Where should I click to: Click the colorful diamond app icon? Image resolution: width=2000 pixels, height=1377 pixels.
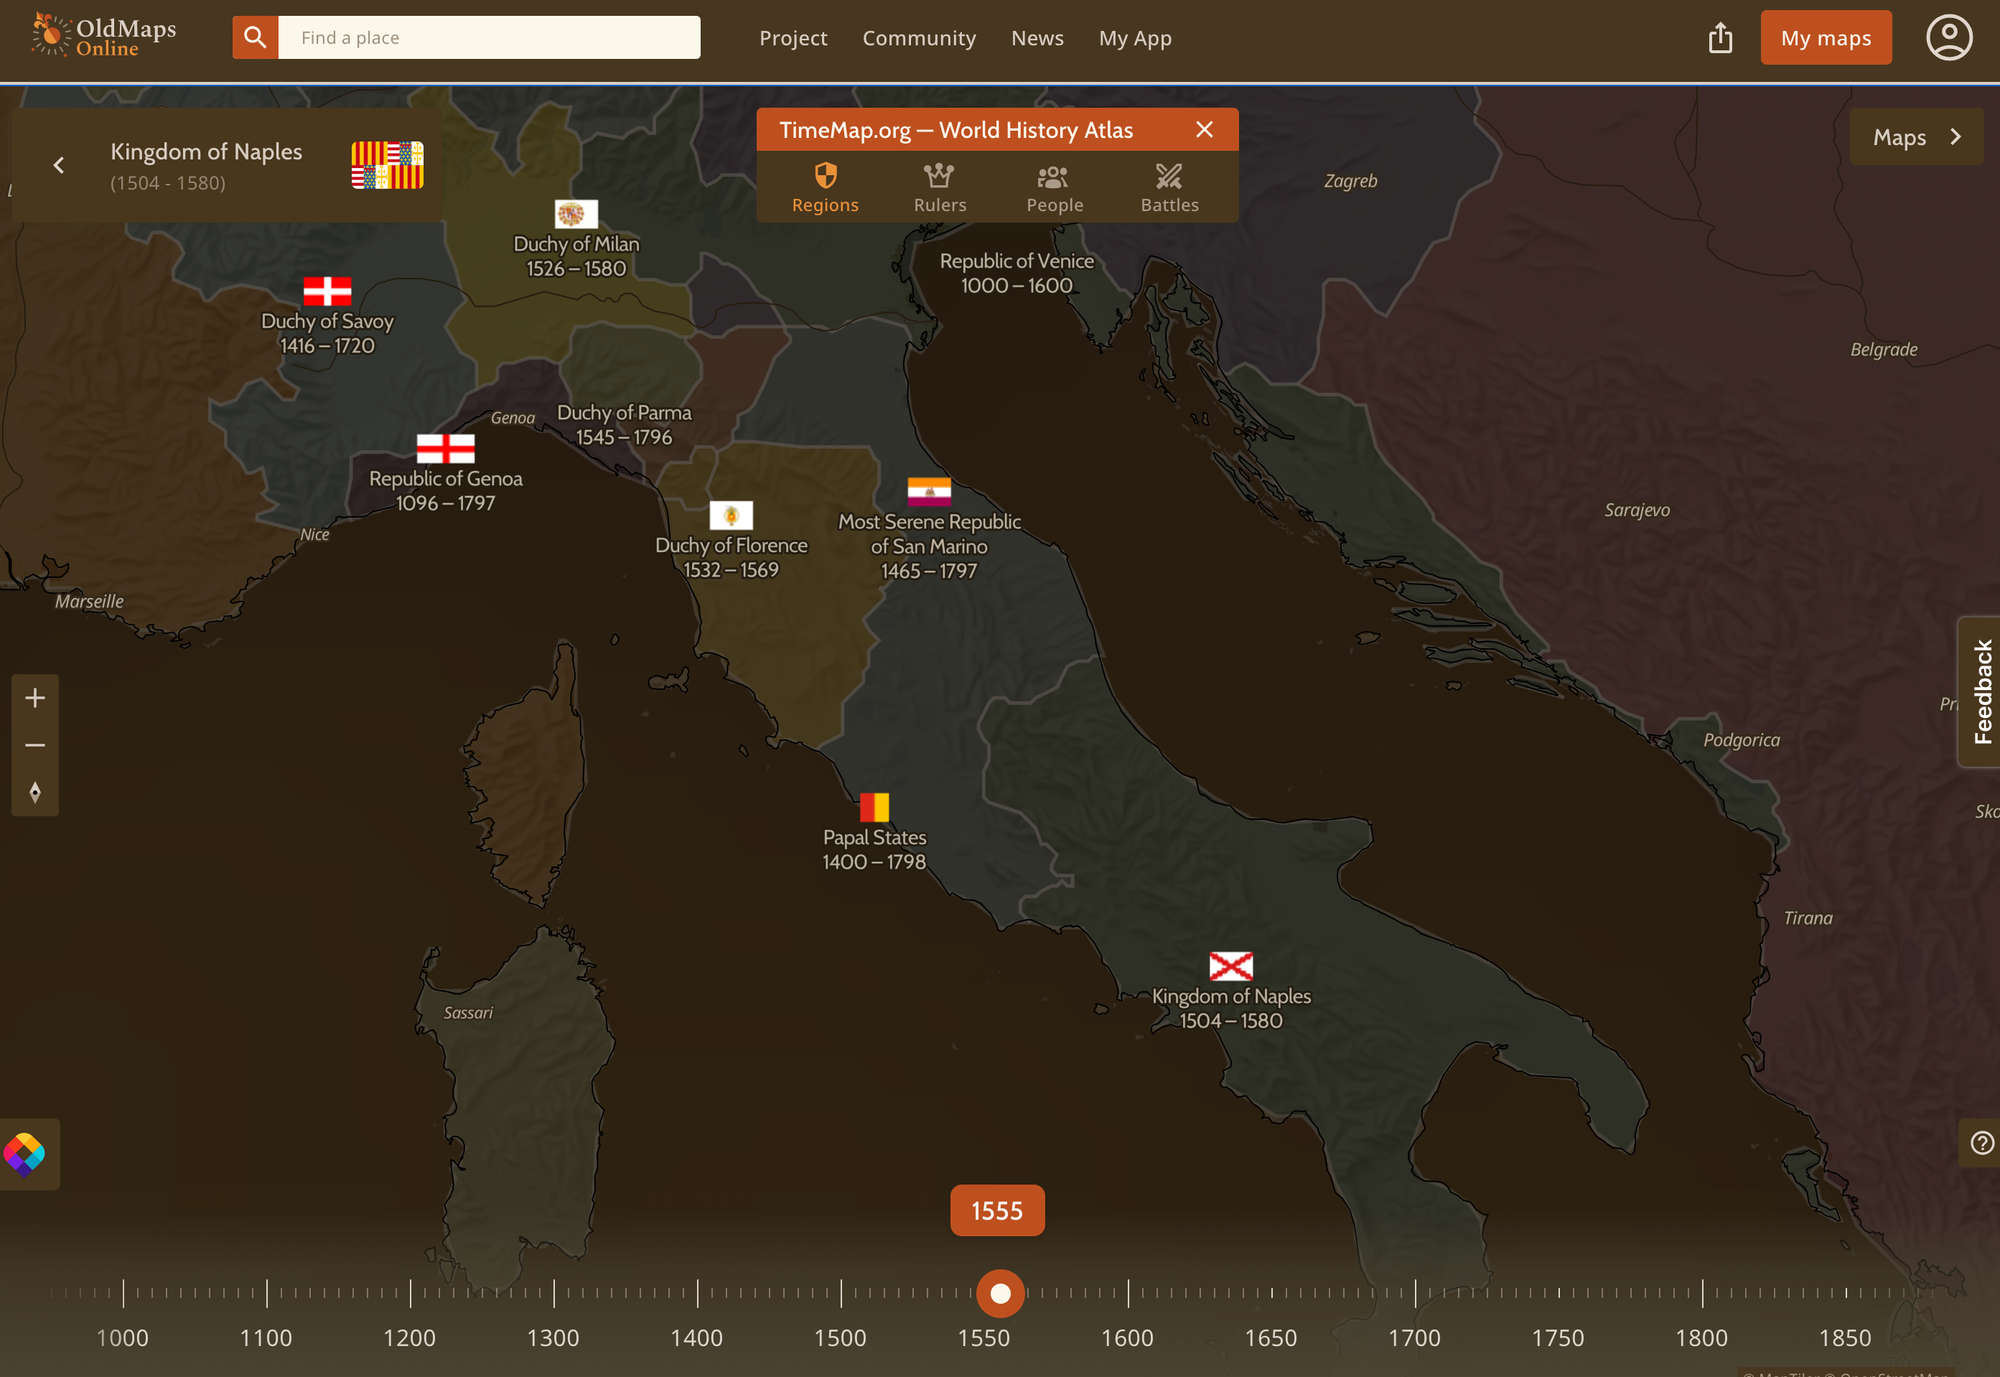[25, 1154]
